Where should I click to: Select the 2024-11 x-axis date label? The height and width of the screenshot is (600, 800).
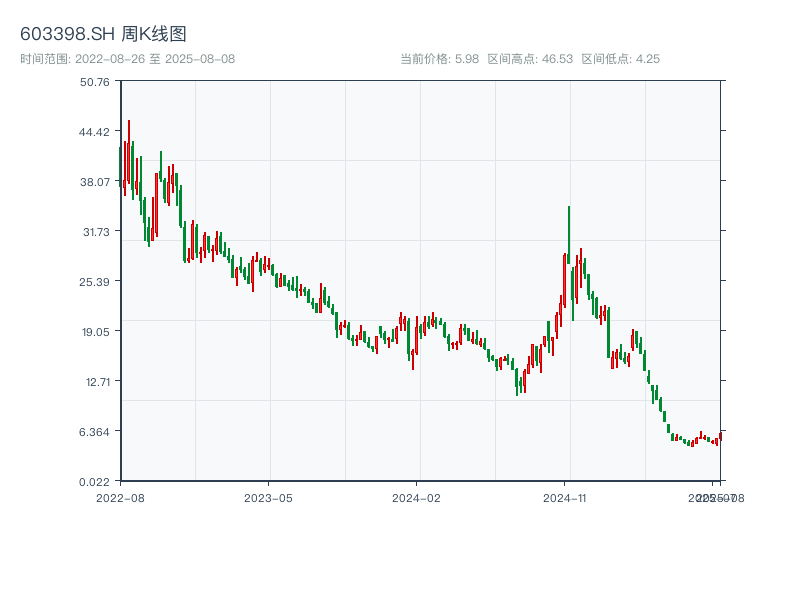pos(564,497)
